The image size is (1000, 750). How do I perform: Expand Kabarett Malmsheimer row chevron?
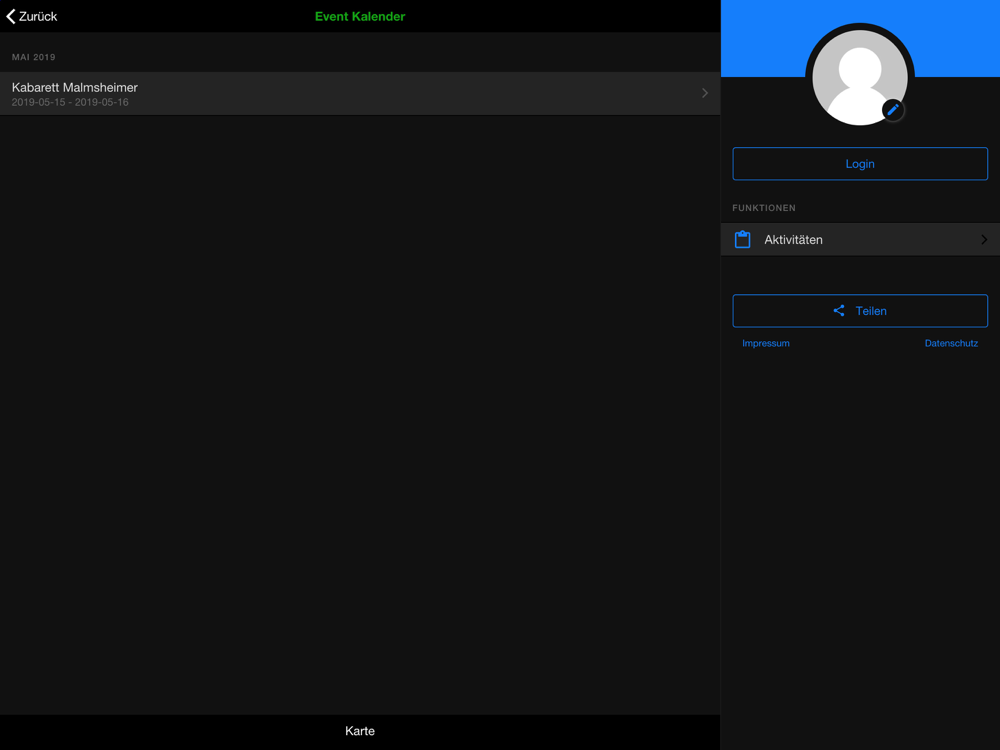705,93
